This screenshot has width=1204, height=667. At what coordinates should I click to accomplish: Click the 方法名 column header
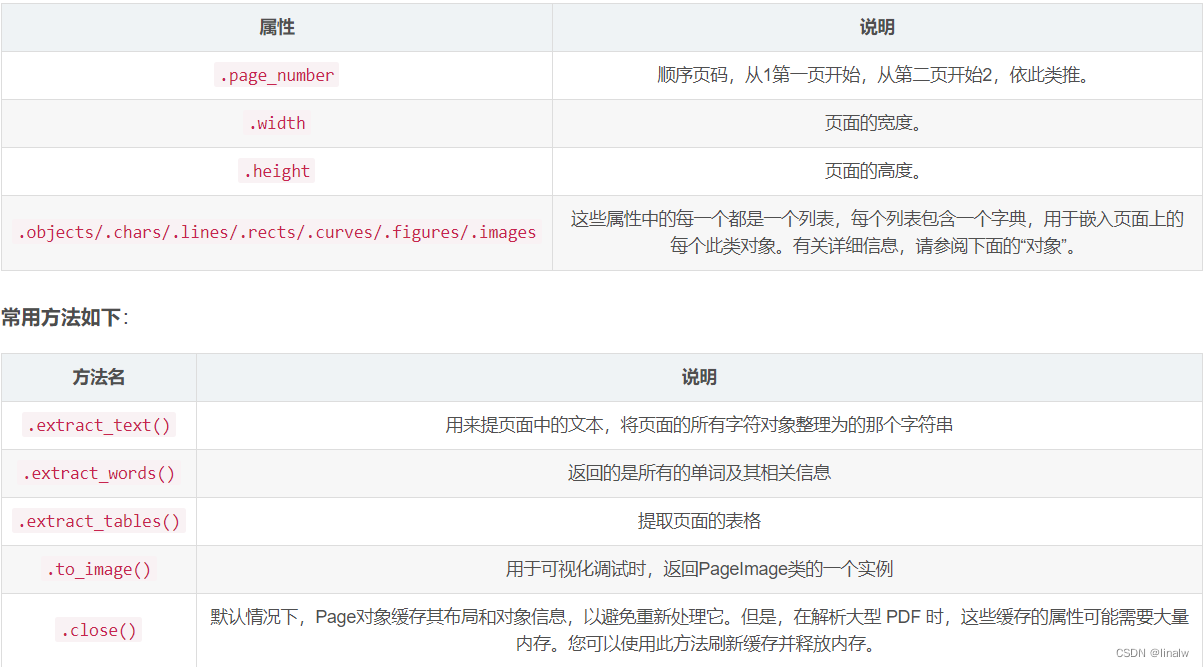98,377
